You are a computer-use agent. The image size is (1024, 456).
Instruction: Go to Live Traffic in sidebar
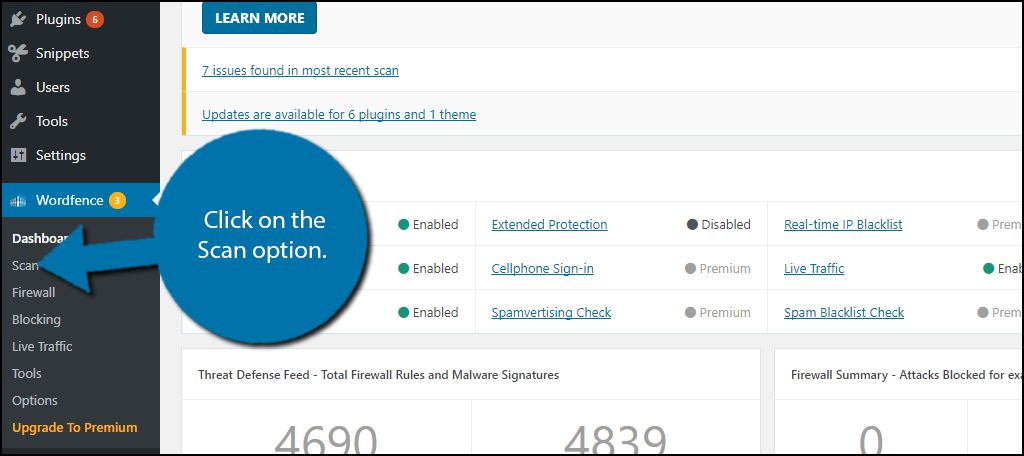click(42, 346)
